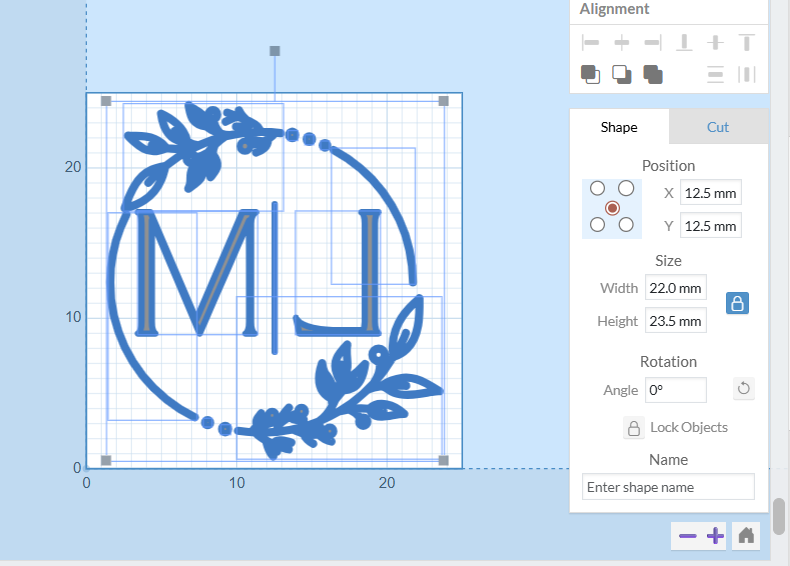Switch to the Shape tab
The width and height of the screenshot is (790, 566).
coord(619,127)
